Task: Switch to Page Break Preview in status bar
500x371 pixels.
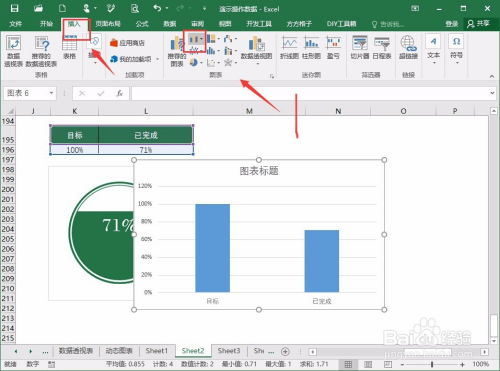Action: 388,364
